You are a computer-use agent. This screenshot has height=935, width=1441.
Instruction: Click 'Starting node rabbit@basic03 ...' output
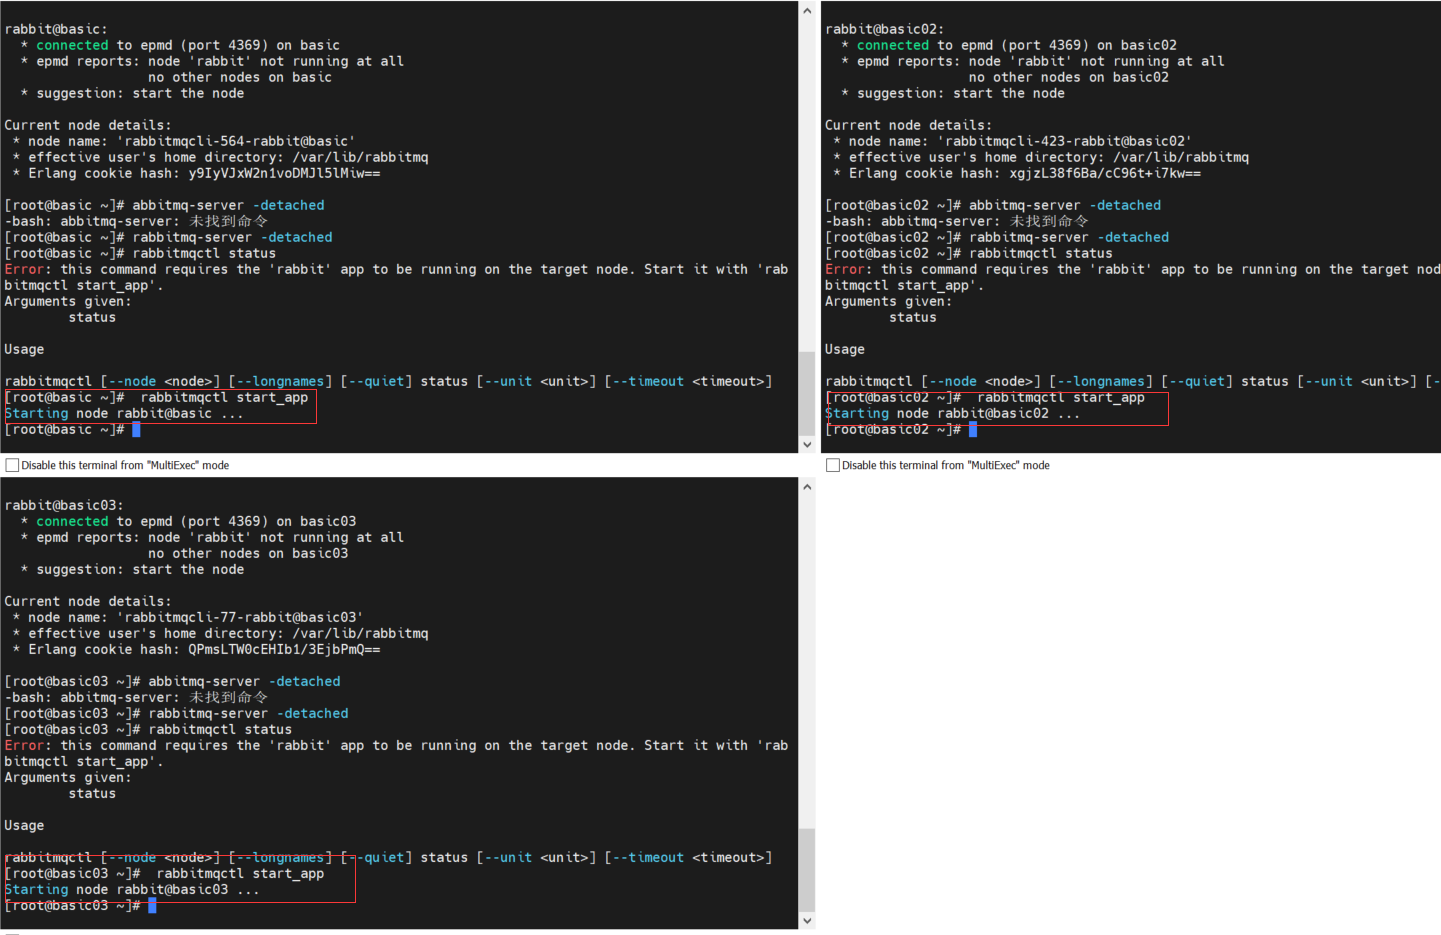132,889
